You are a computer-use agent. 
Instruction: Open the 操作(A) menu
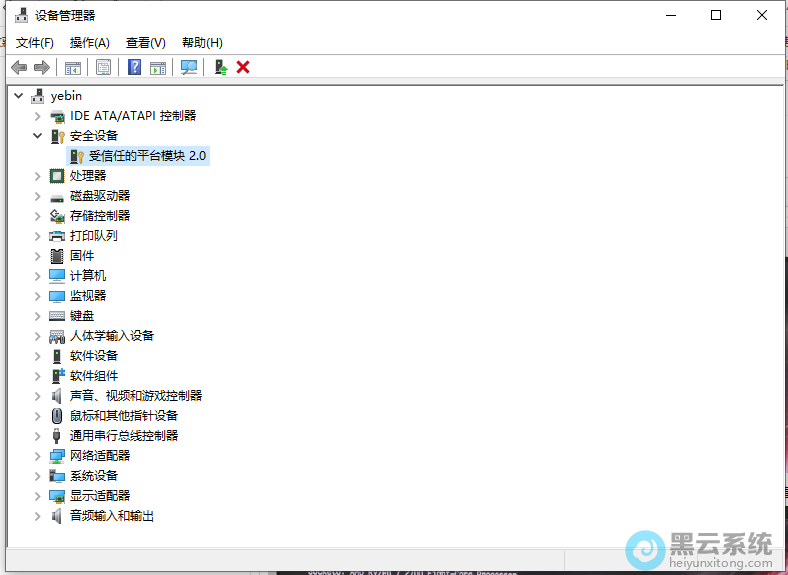tap(90, 42)
